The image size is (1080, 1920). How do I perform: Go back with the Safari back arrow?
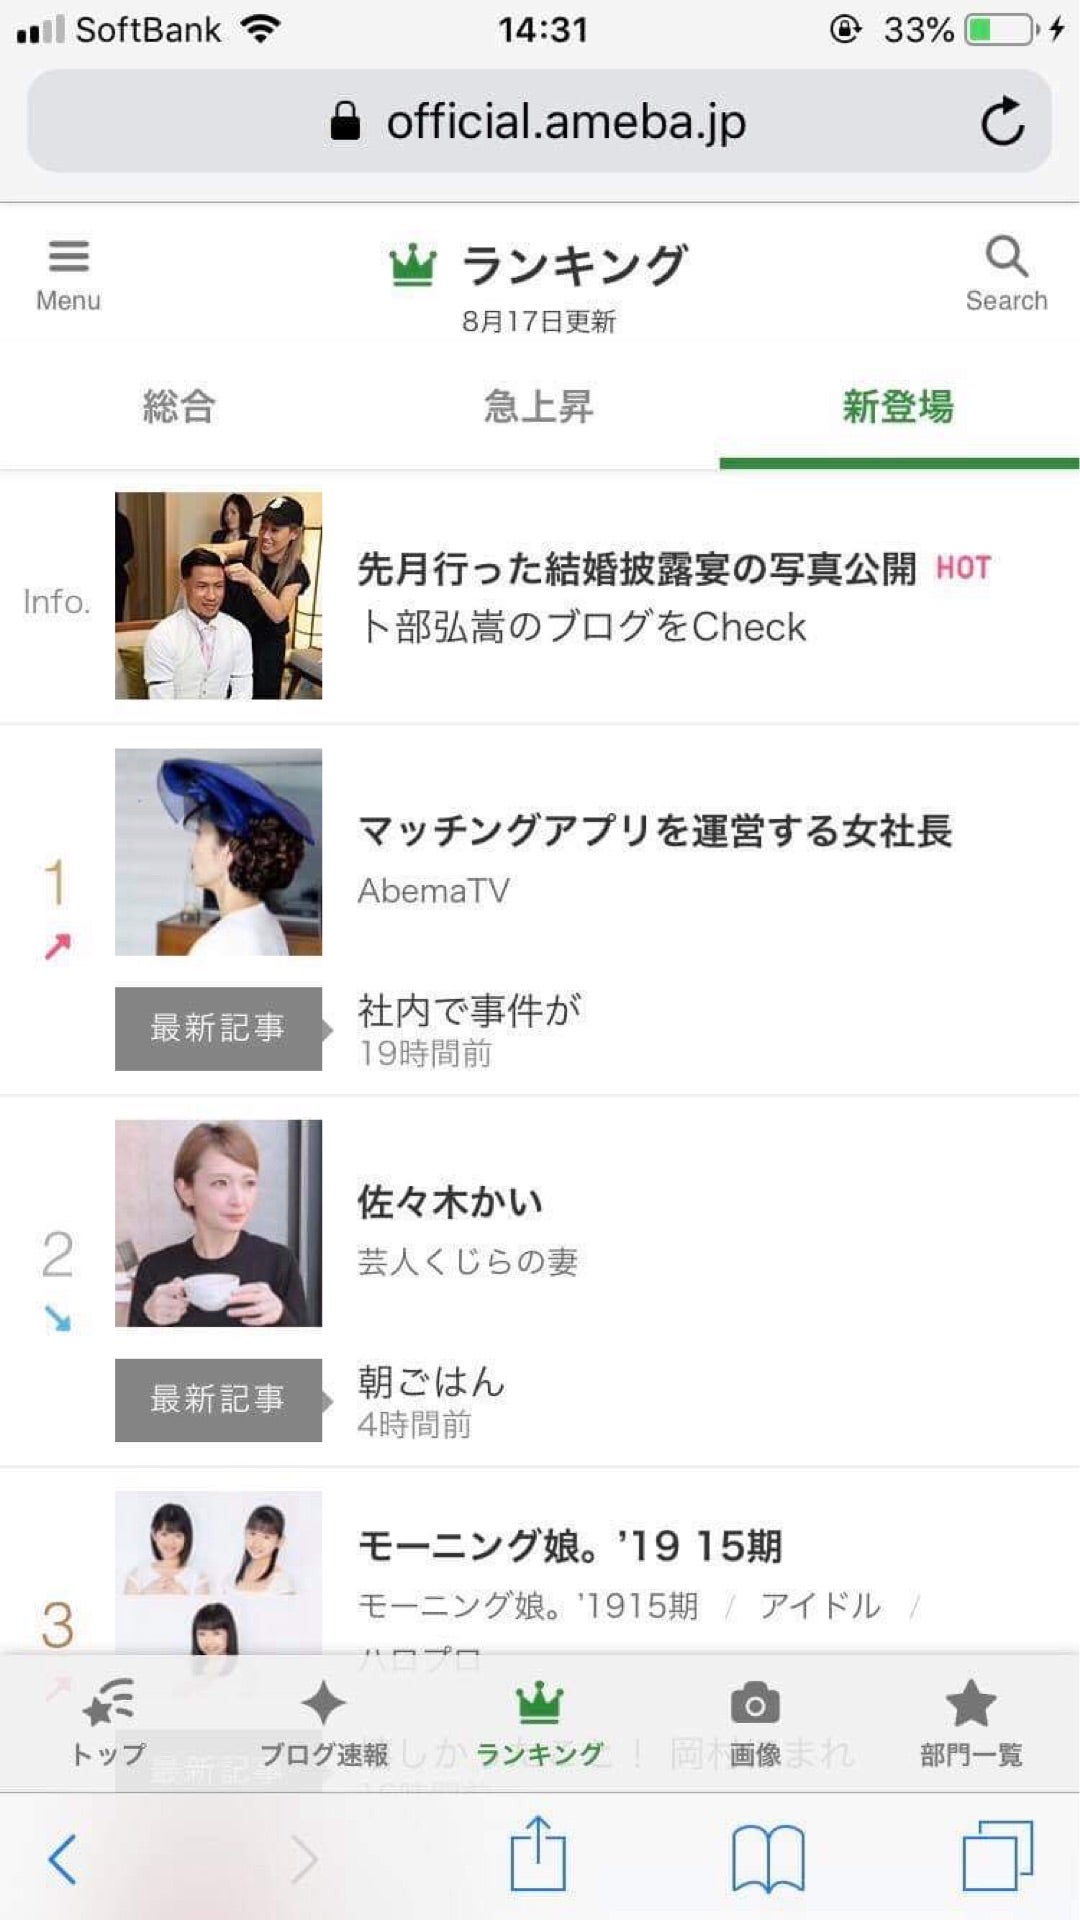pos(62,1858)
